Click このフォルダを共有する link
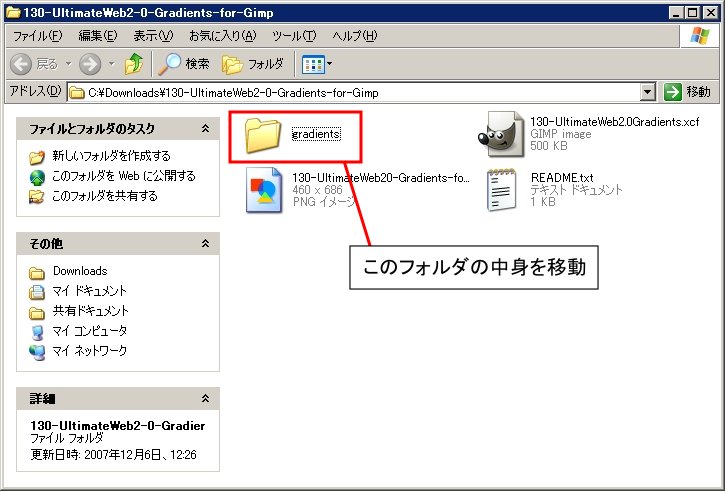The height and width of the screenshot is (491, 725). point(104,196)
